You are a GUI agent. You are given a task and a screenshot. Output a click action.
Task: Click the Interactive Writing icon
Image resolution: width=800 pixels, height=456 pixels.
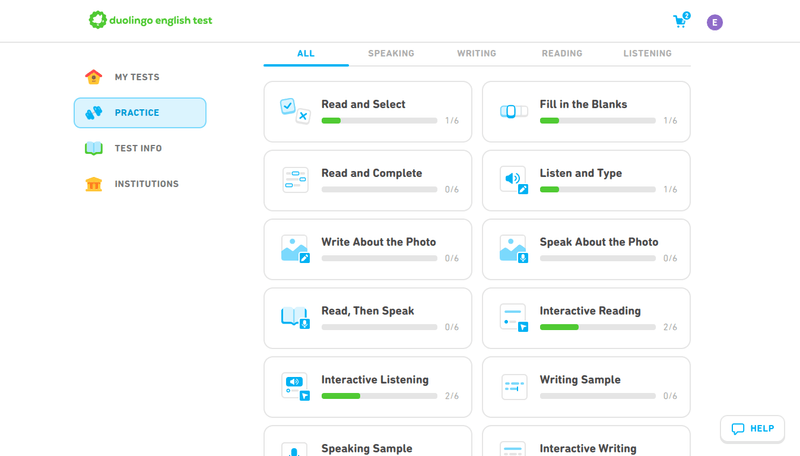tap(513, 450)
